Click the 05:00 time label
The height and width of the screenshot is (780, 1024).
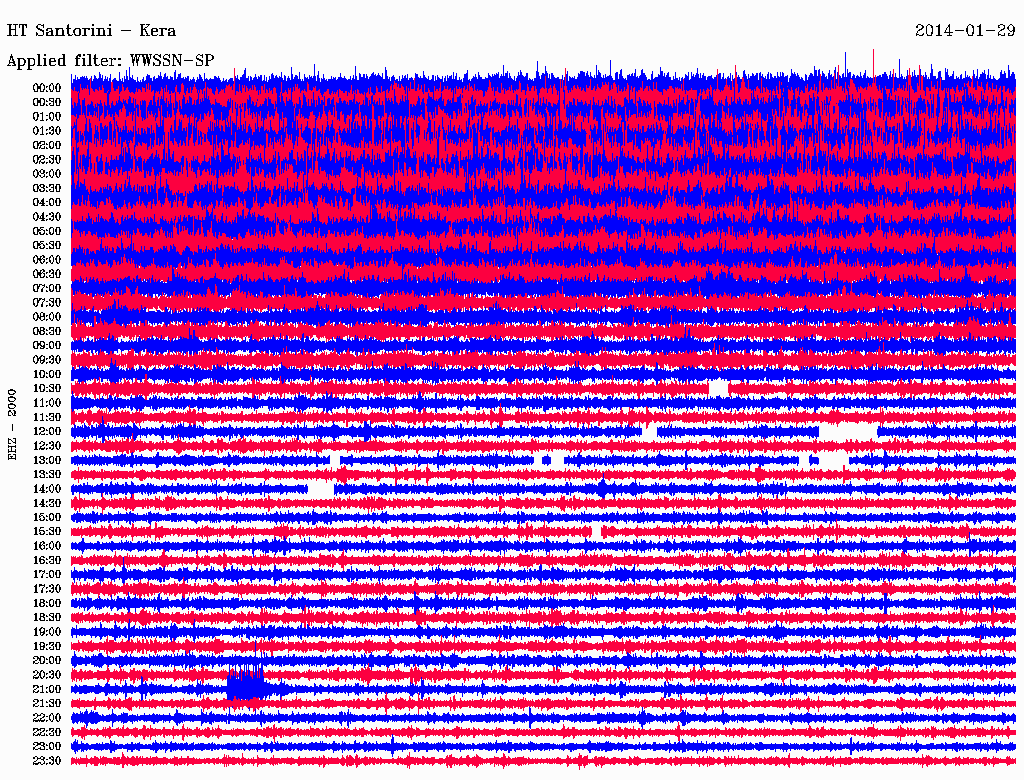[47, 231]
